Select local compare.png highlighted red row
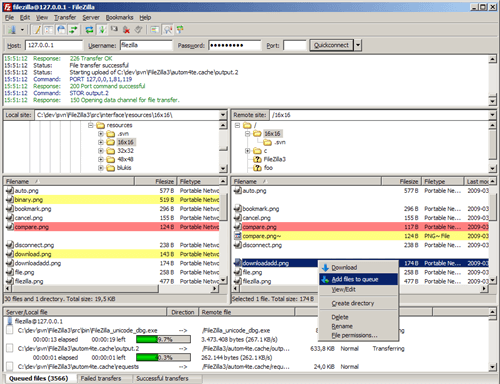 click(x=112, y=227)
